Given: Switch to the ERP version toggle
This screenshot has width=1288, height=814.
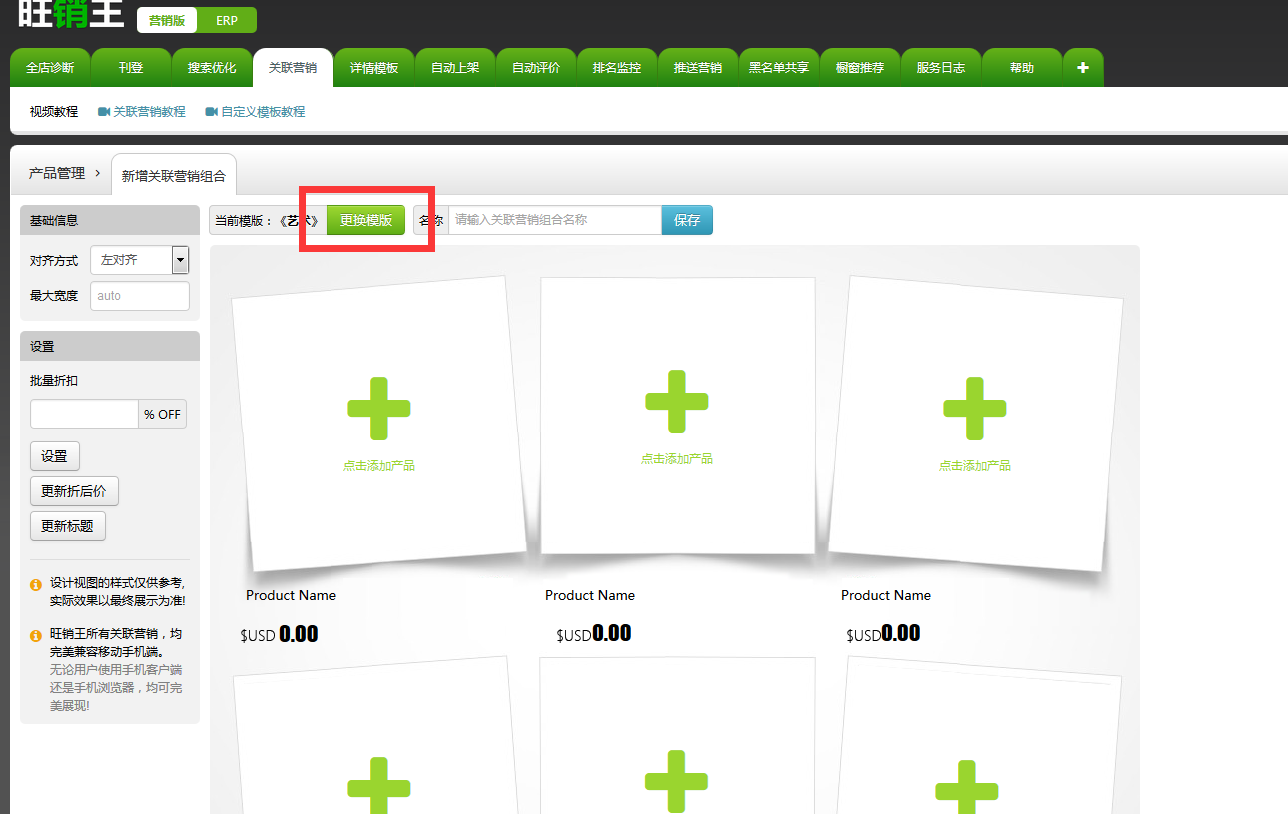Looking at the screenshot, I should coord(227,20).
